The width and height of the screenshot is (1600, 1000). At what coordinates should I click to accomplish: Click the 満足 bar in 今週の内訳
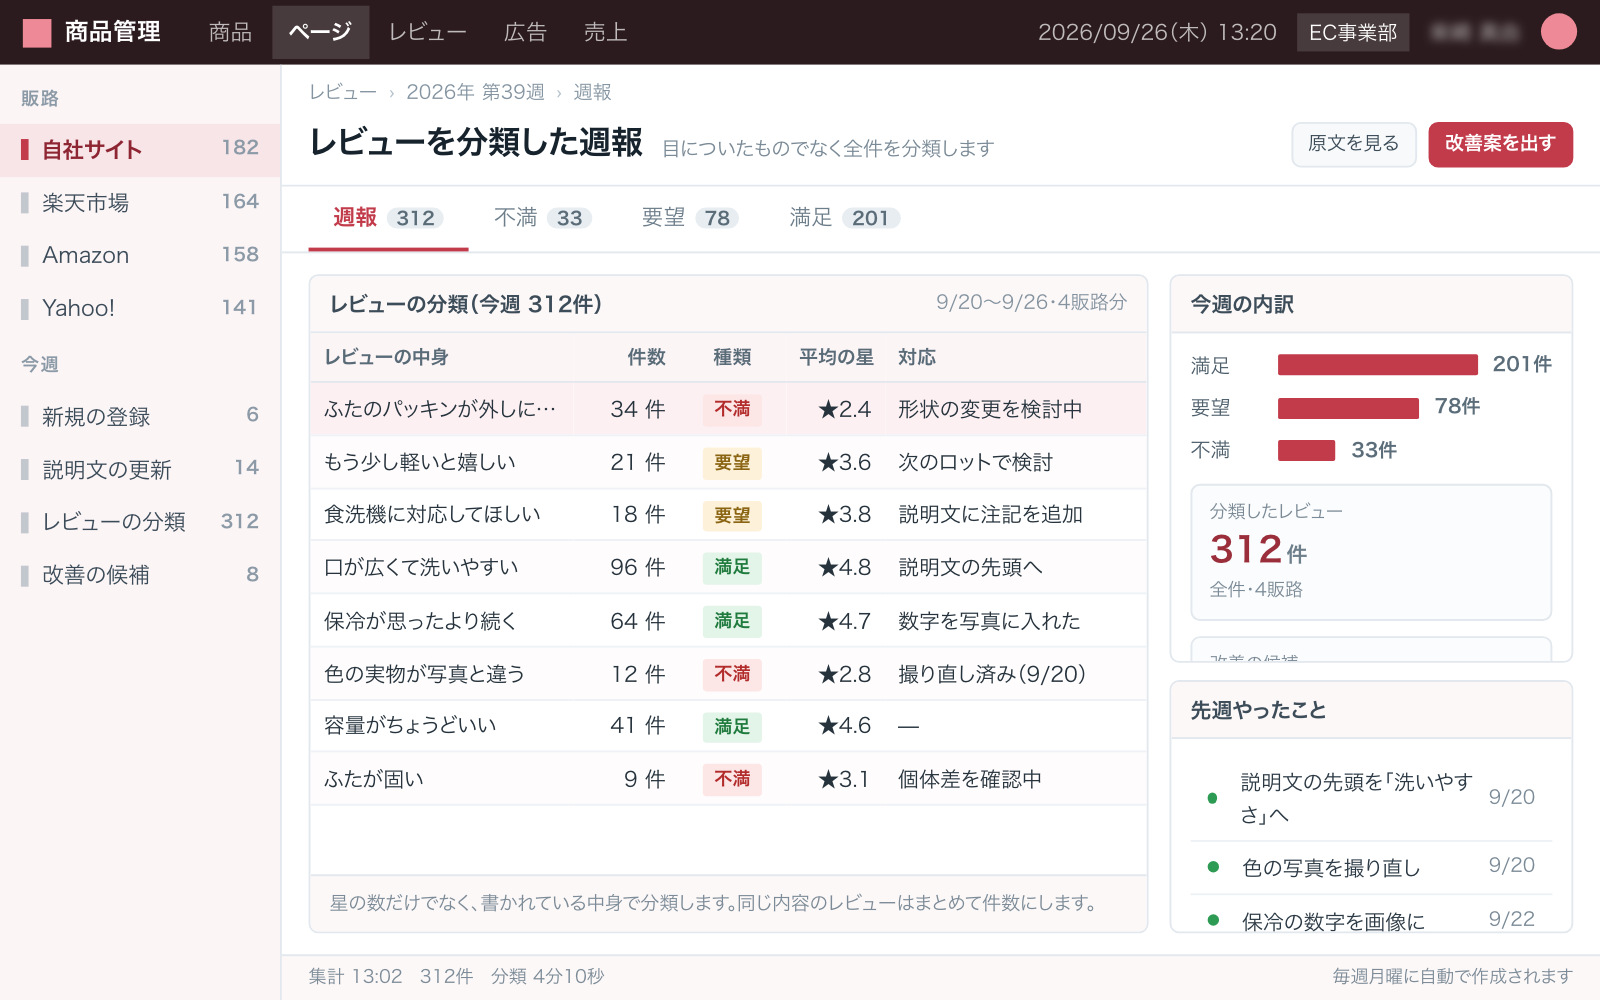pos(1378,365)
